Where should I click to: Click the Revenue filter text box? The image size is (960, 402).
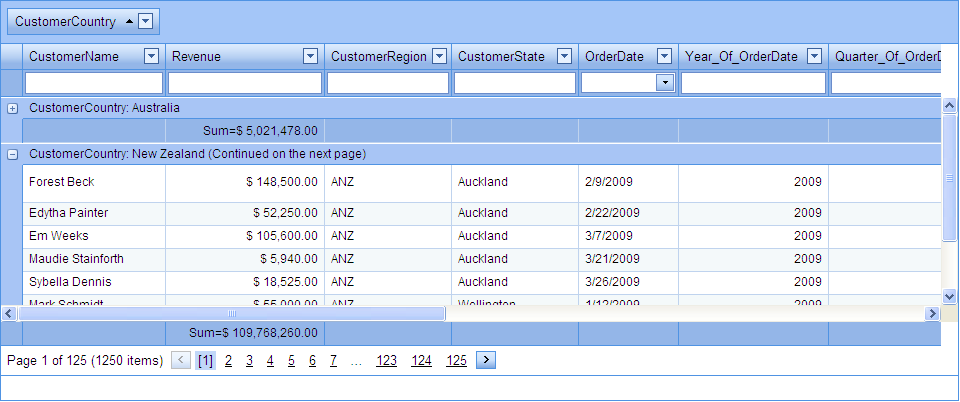(245, 83)
